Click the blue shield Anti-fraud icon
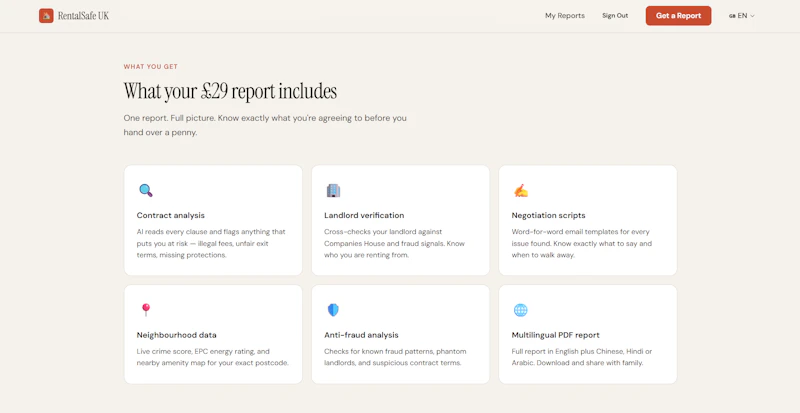Screen dimensions: 800x413 [x=333, y=310]
